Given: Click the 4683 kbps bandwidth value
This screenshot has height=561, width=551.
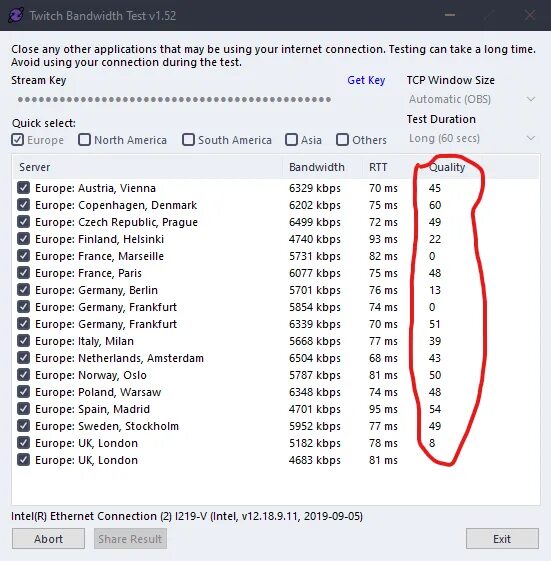Looking at the screenshot, I should [x=314, y=460].
